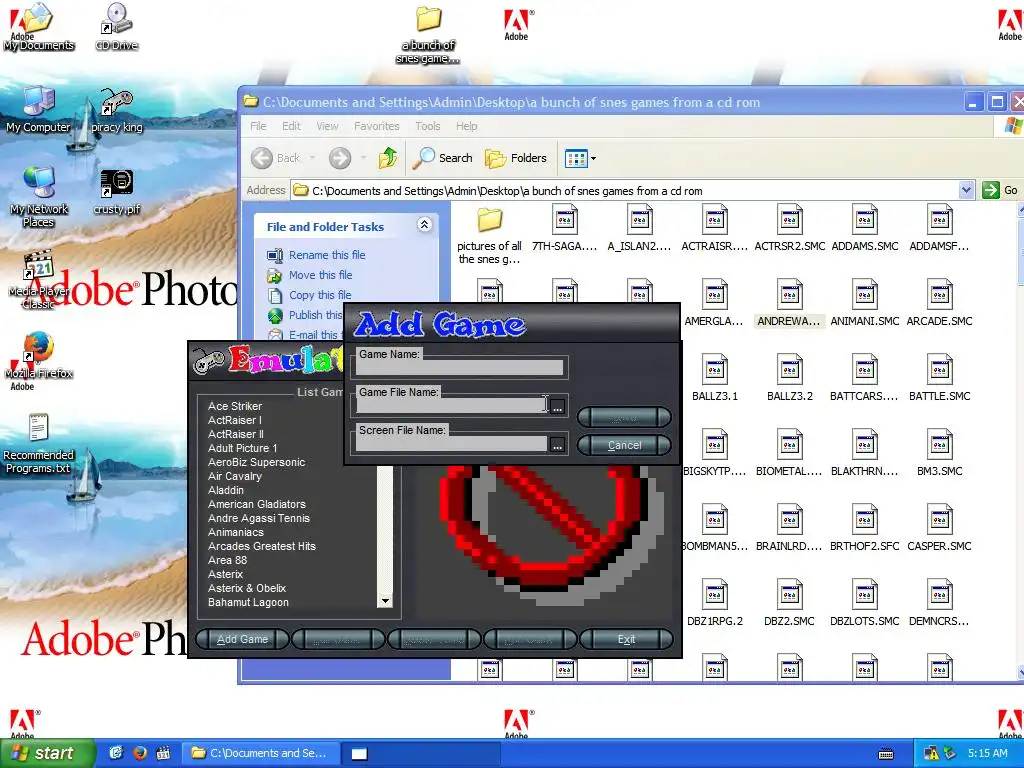Viewport: 1024px width, 768px height.
Task: Open 'pictures of all the snes games' folder
Action: (x=489, y=235)
